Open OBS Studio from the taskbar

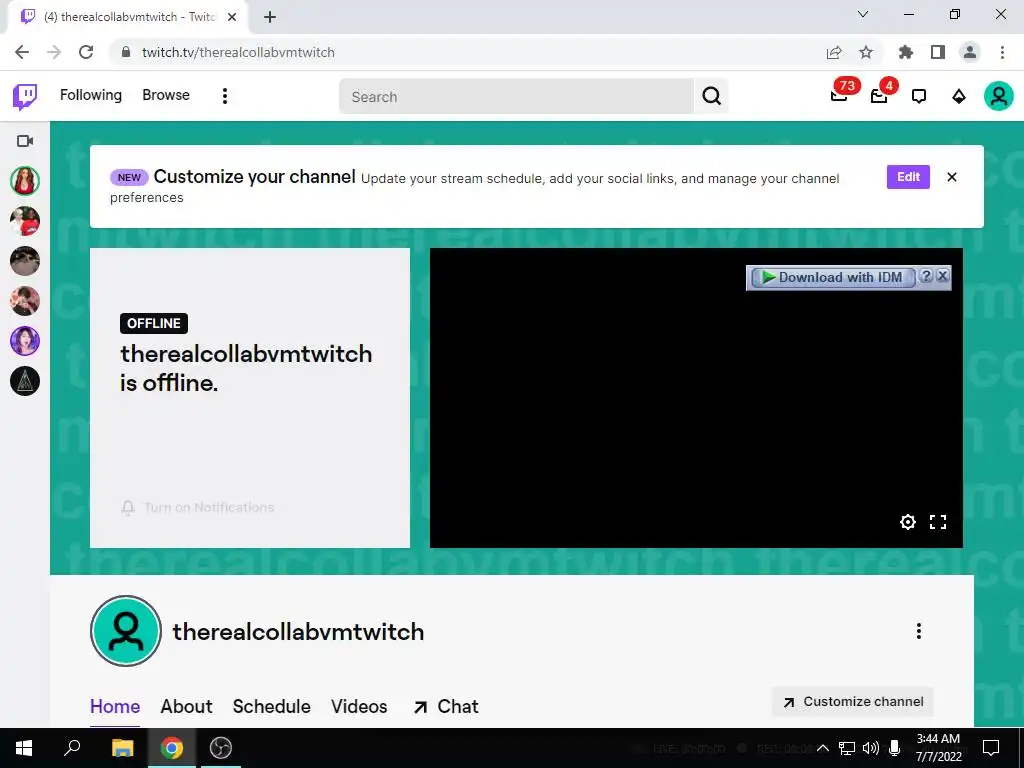click(x=221, y=748)
